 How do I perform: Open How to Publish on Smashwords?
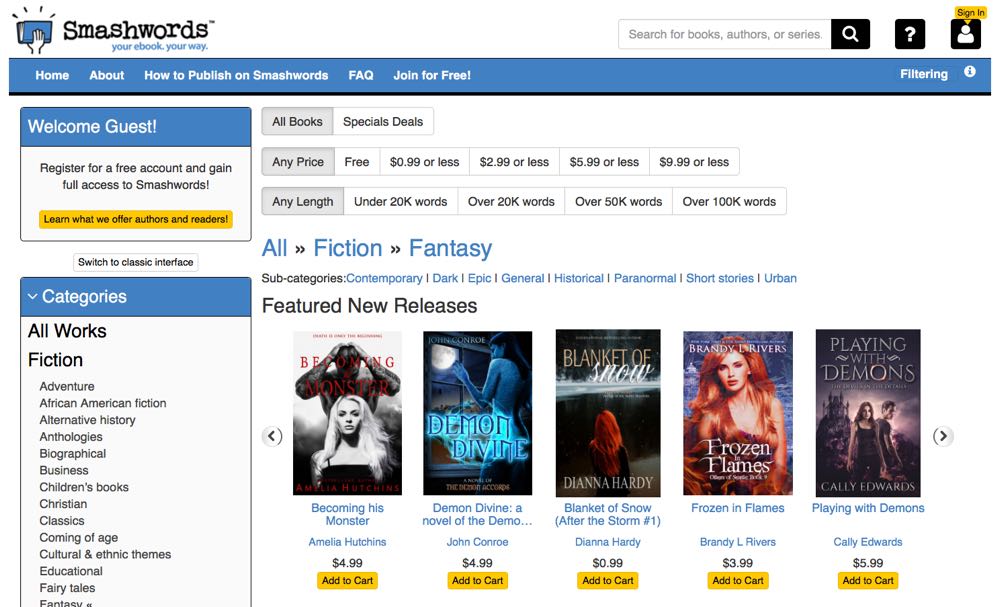click(x=236, y=75)
